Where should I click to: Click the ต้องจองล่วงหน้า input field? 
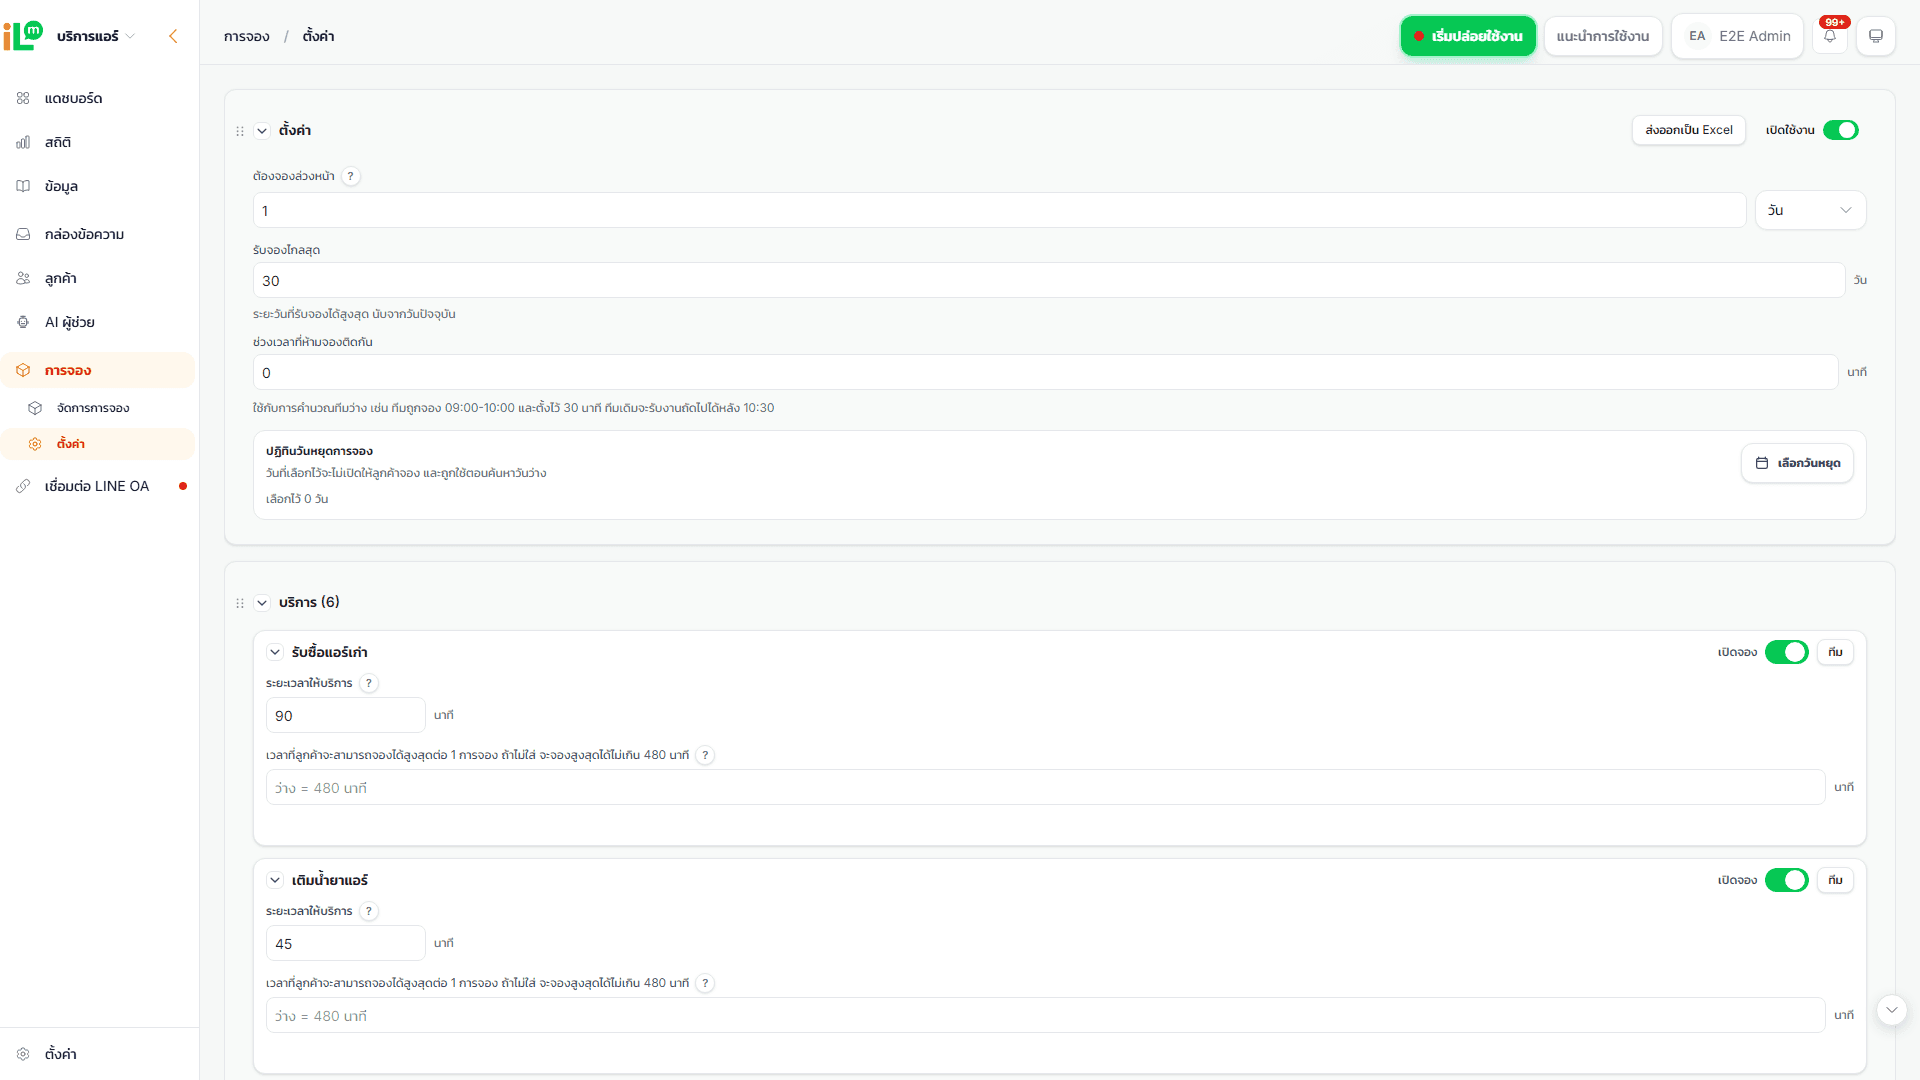pyautogui.click(x=999, y=210)
